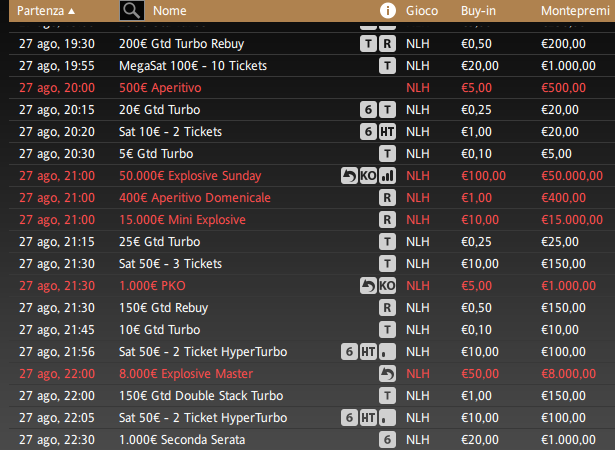Sort by Gioco column header
Screen dimensions: 615x450
(x=422, y=11)
